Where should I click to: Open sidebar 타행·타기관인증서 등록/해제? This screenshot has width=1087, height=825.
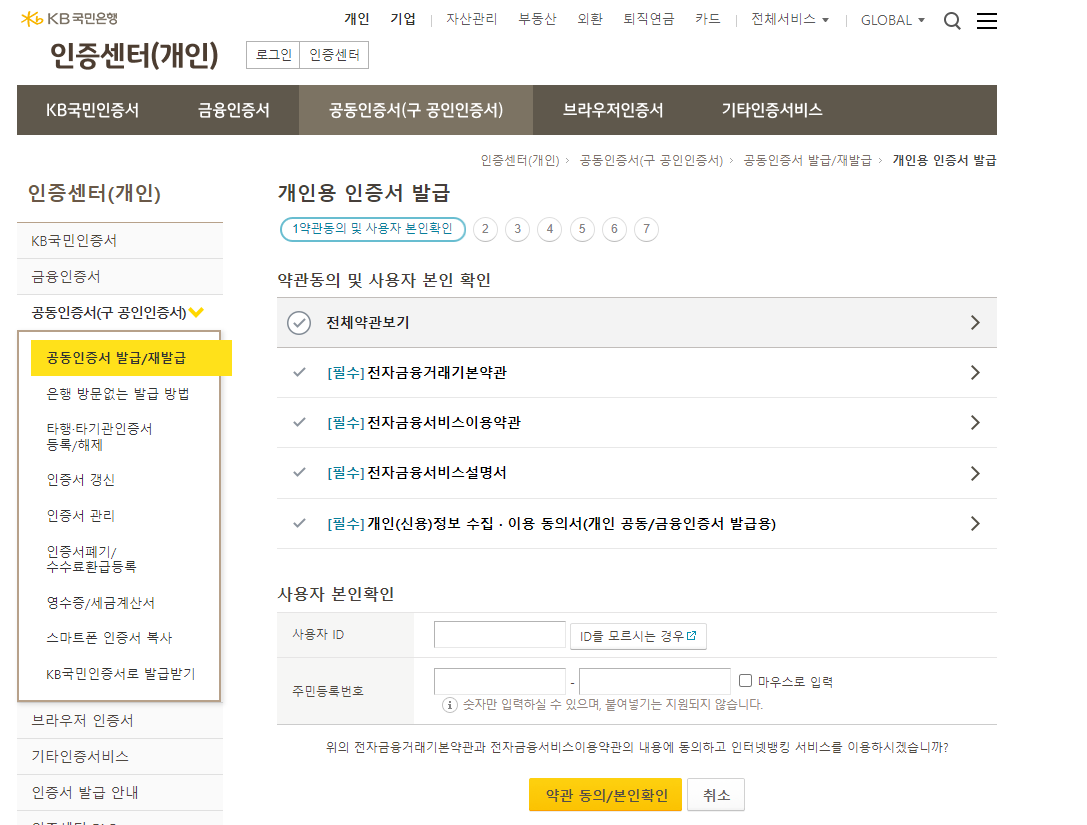click(99, 437)
